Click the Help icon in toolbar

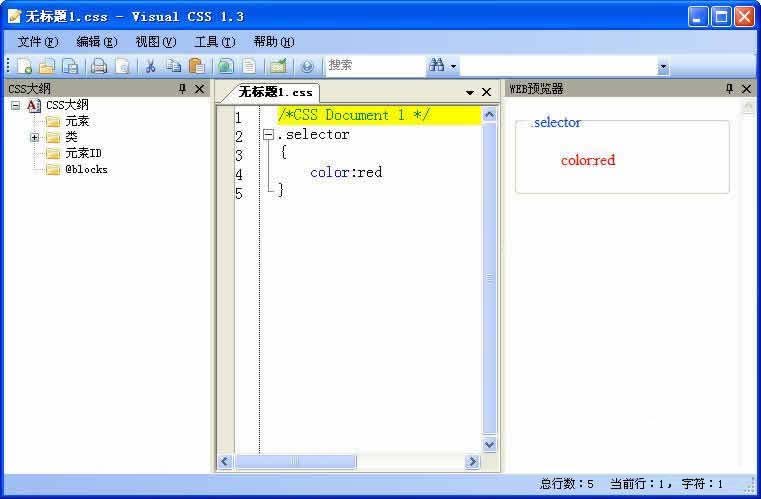click(307, 66)
